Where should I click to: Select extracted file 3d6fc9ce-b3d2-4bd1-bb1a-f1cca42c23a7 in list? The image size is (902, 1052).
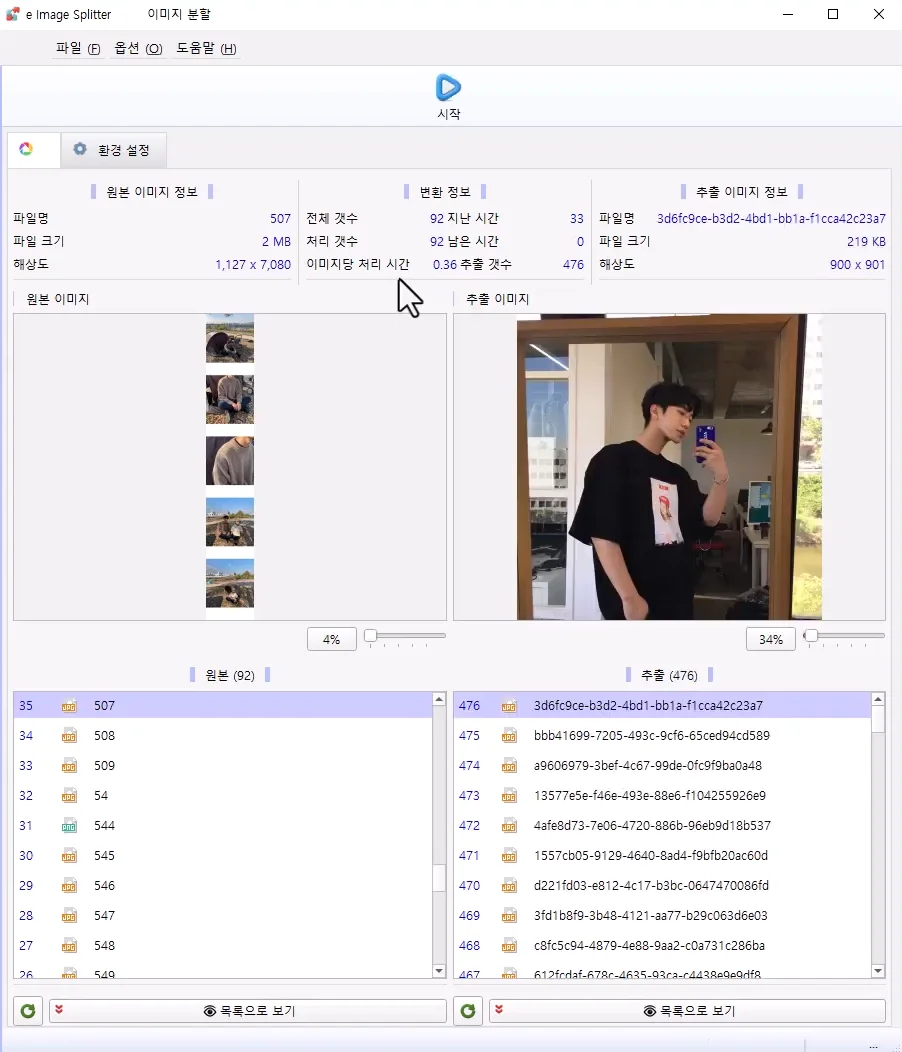coord(662,705)
